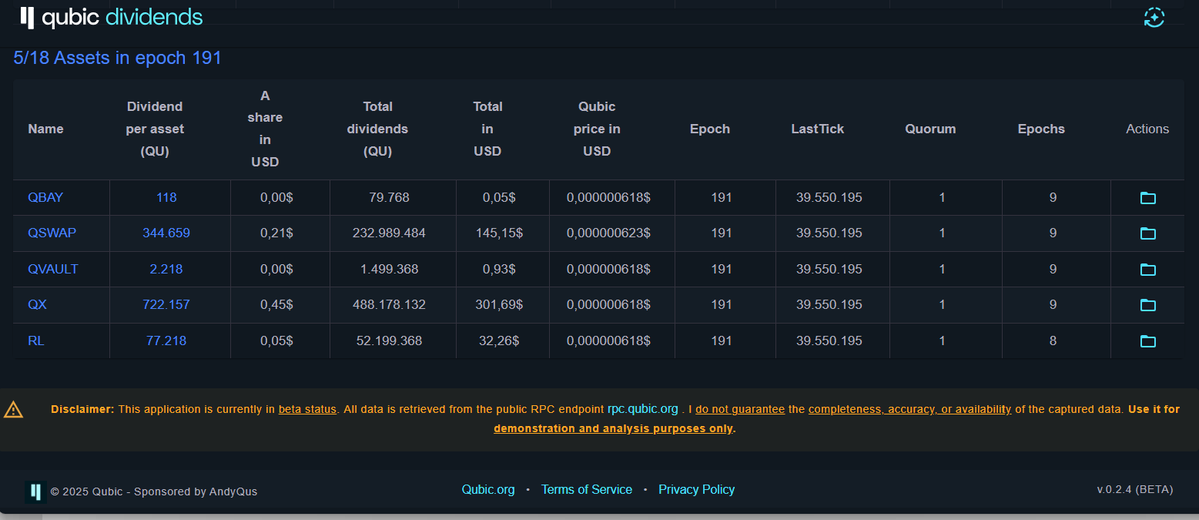Open the Privacy Policy link
Image resolution: width=1199 pixels, height=520 pixels.
[x=697, y=489]
